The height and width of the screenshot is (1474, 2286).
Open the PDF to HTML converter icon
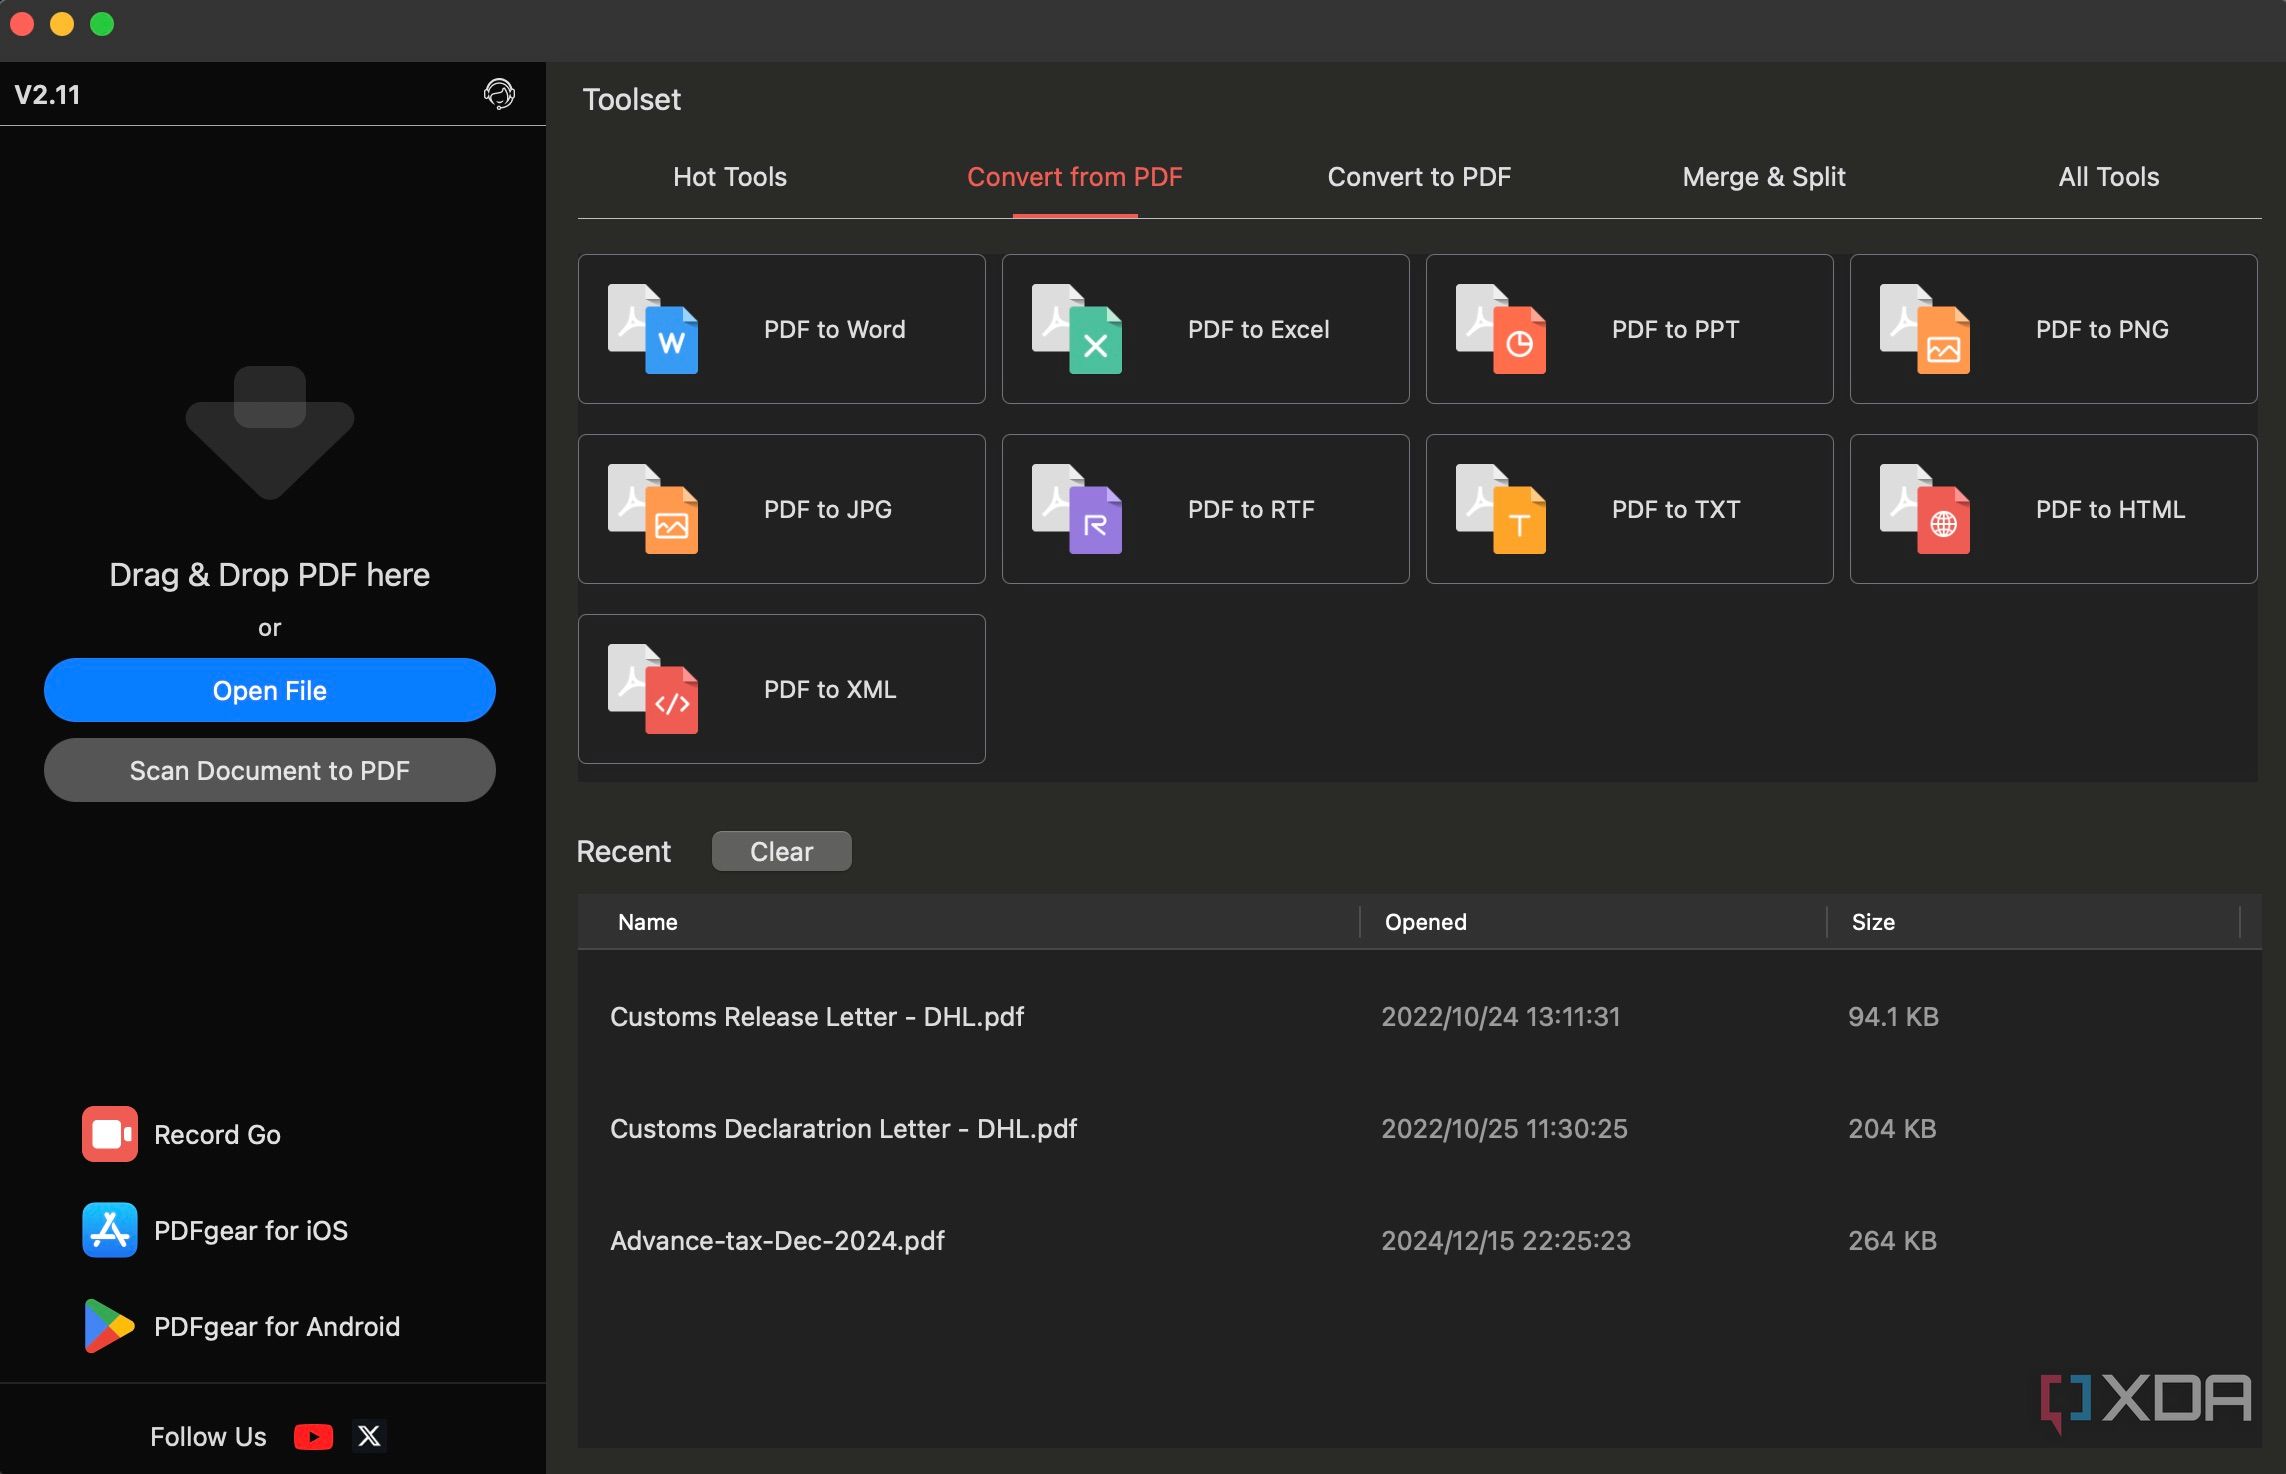pyautogui.click(x=1925, y=509)
